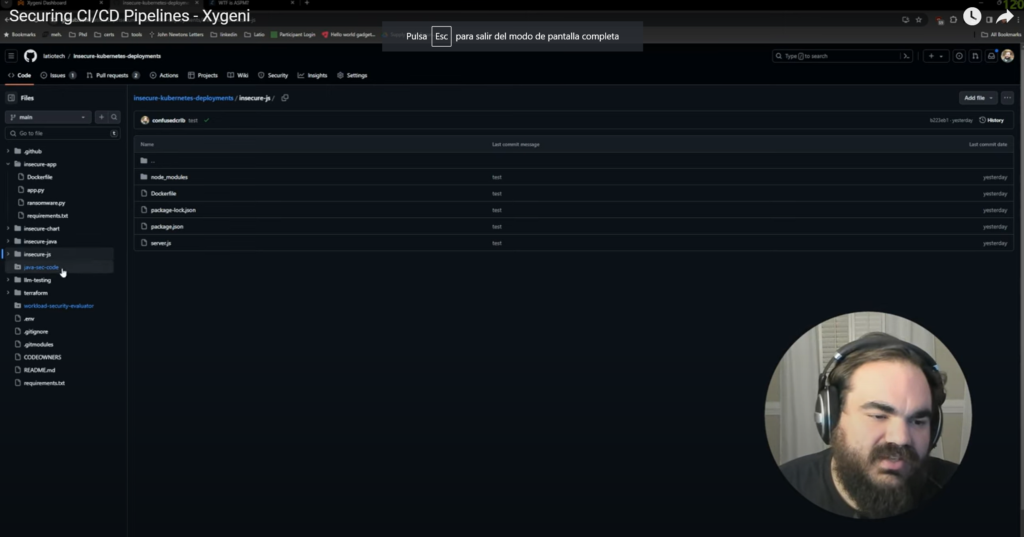Open server.js in the file list
Screen dimensions: 1024x537
pyautogui.click(x=161, y=243)
